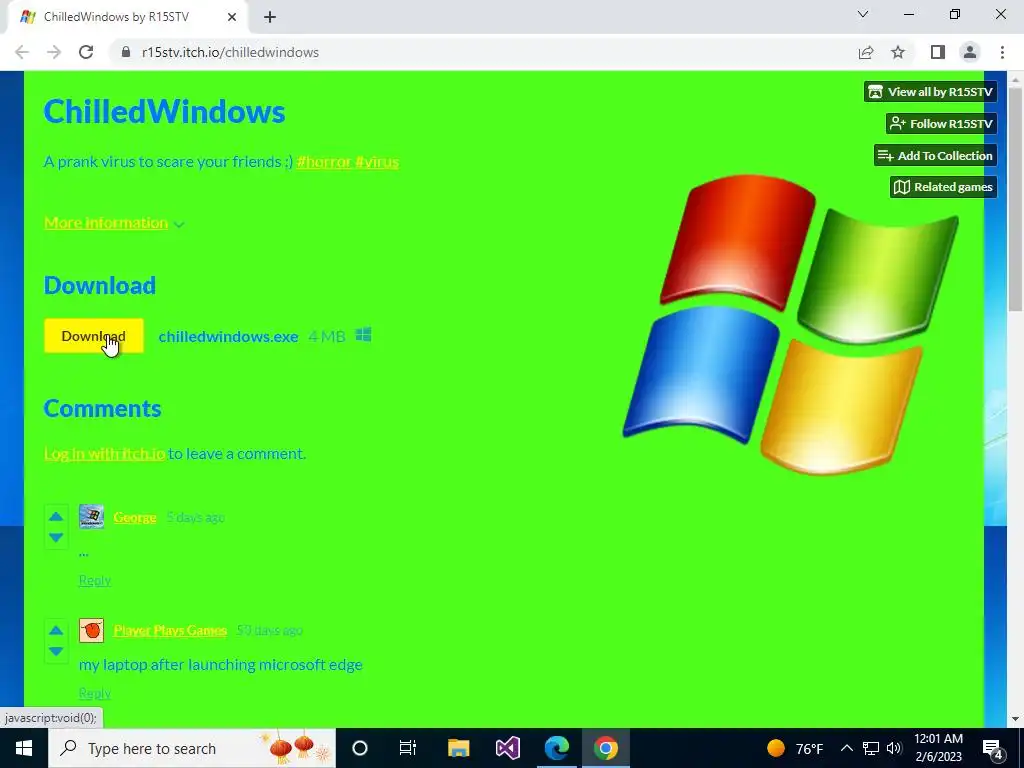Expand the More information section

tap(114, 223)
